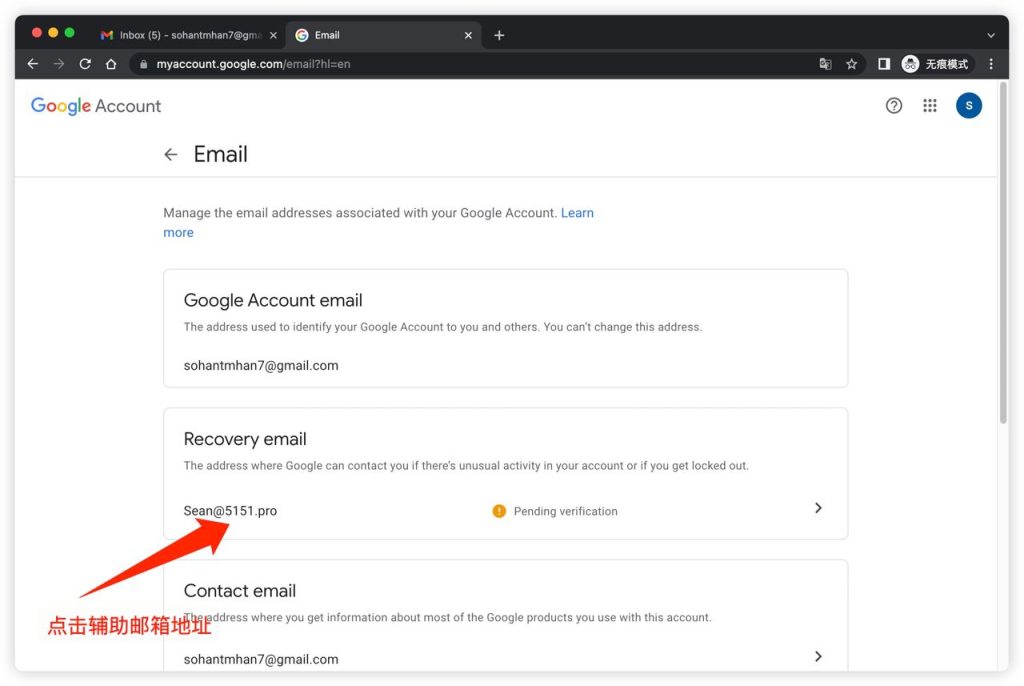Click the Learn more link
Image resolution: width=1024 pixels, height=686 pixels.
pos(577,213)
